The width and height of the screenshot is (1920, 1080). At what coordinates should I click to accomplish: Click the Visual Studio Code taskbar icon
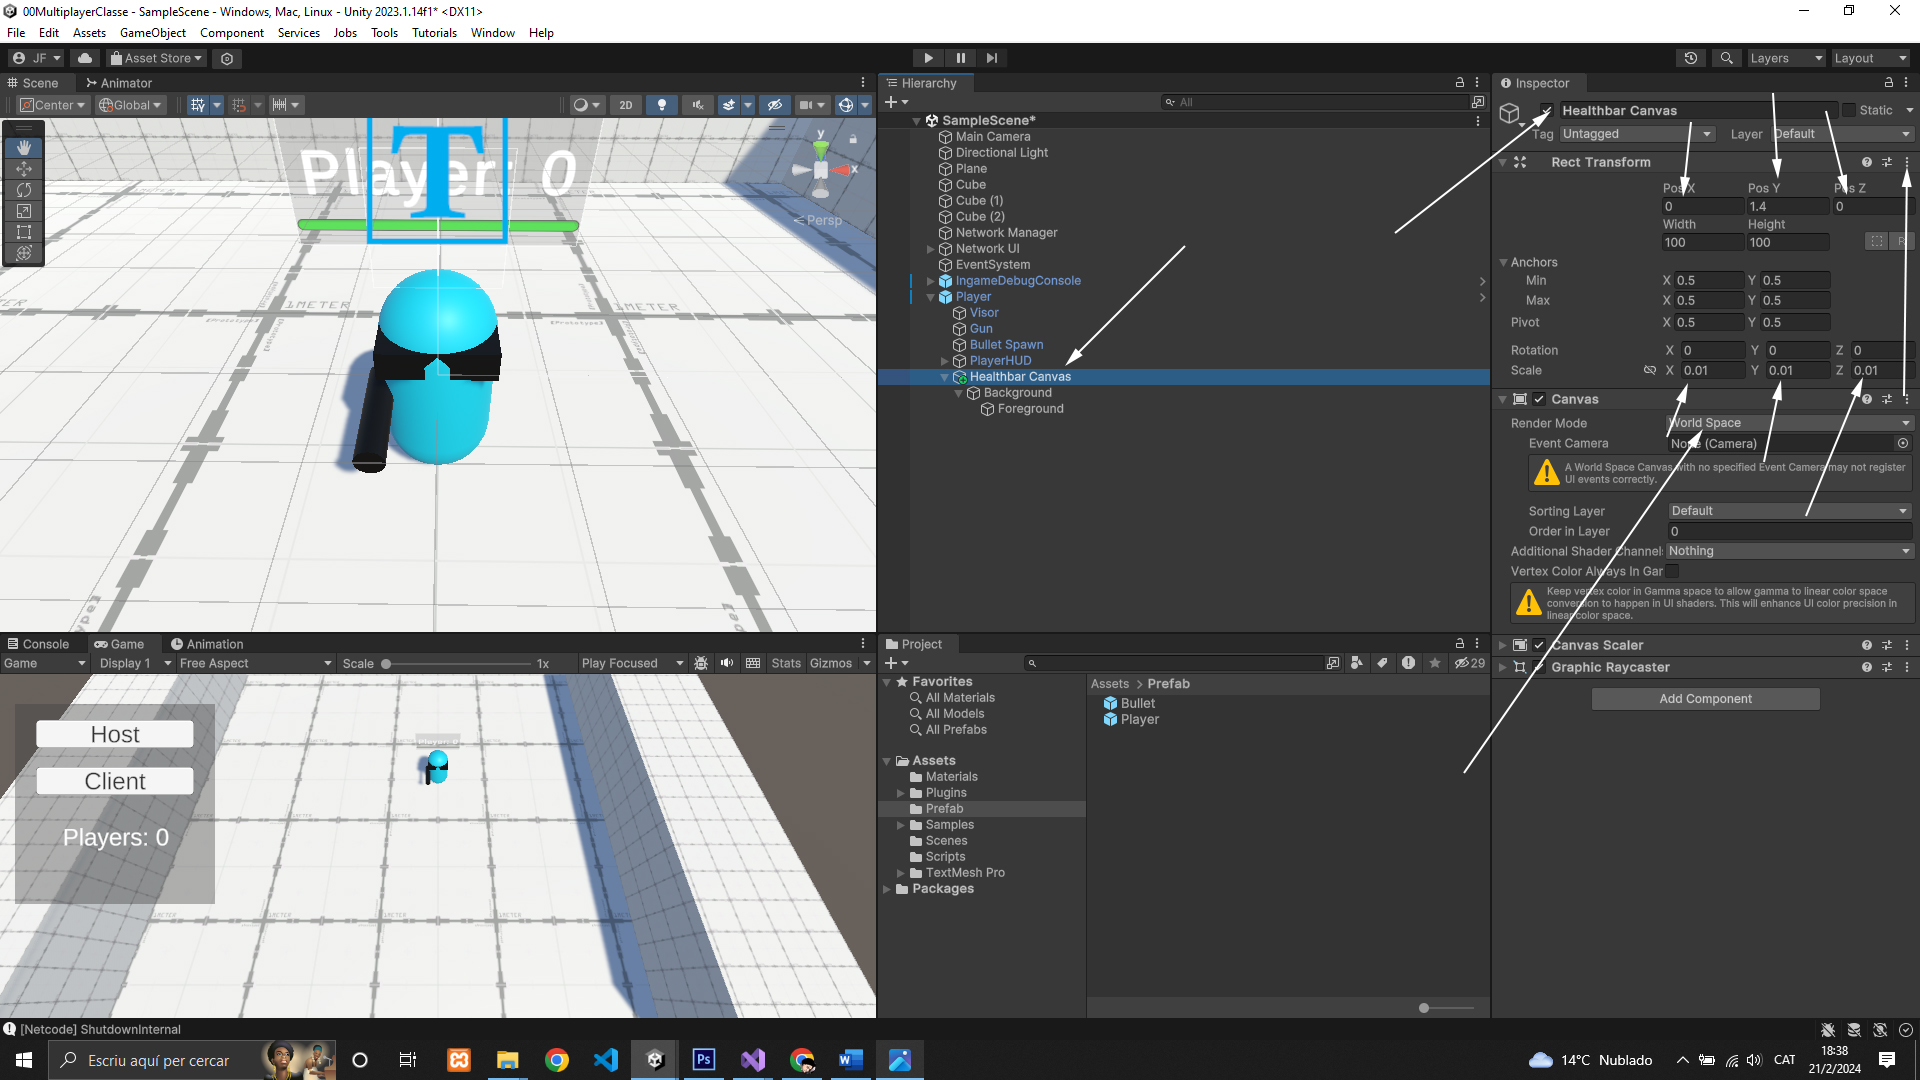click(606, 1060)
